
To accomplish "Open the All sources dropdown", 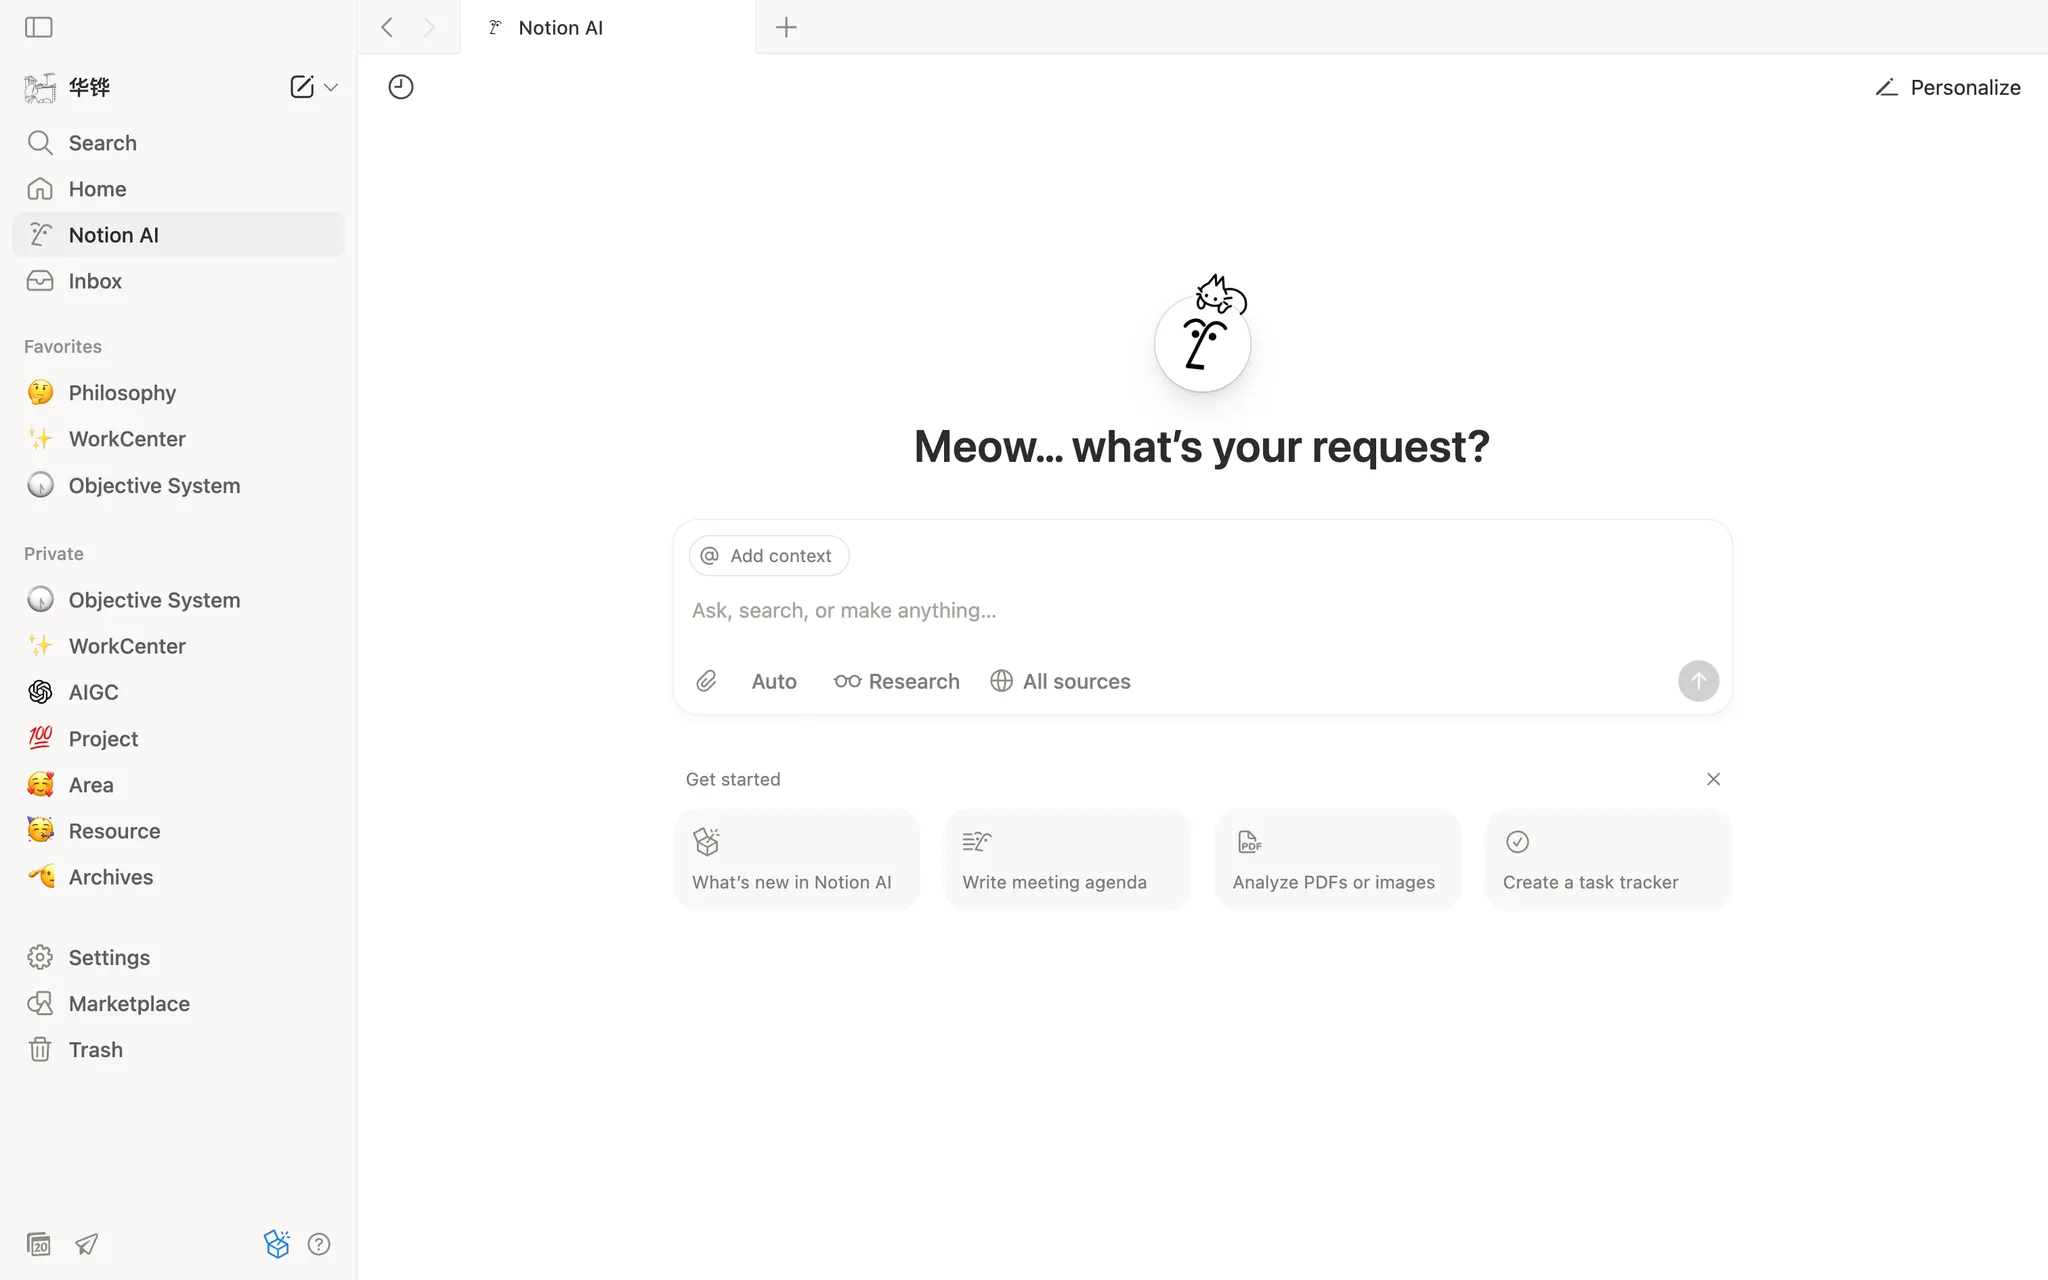I will coord(1061,681).
